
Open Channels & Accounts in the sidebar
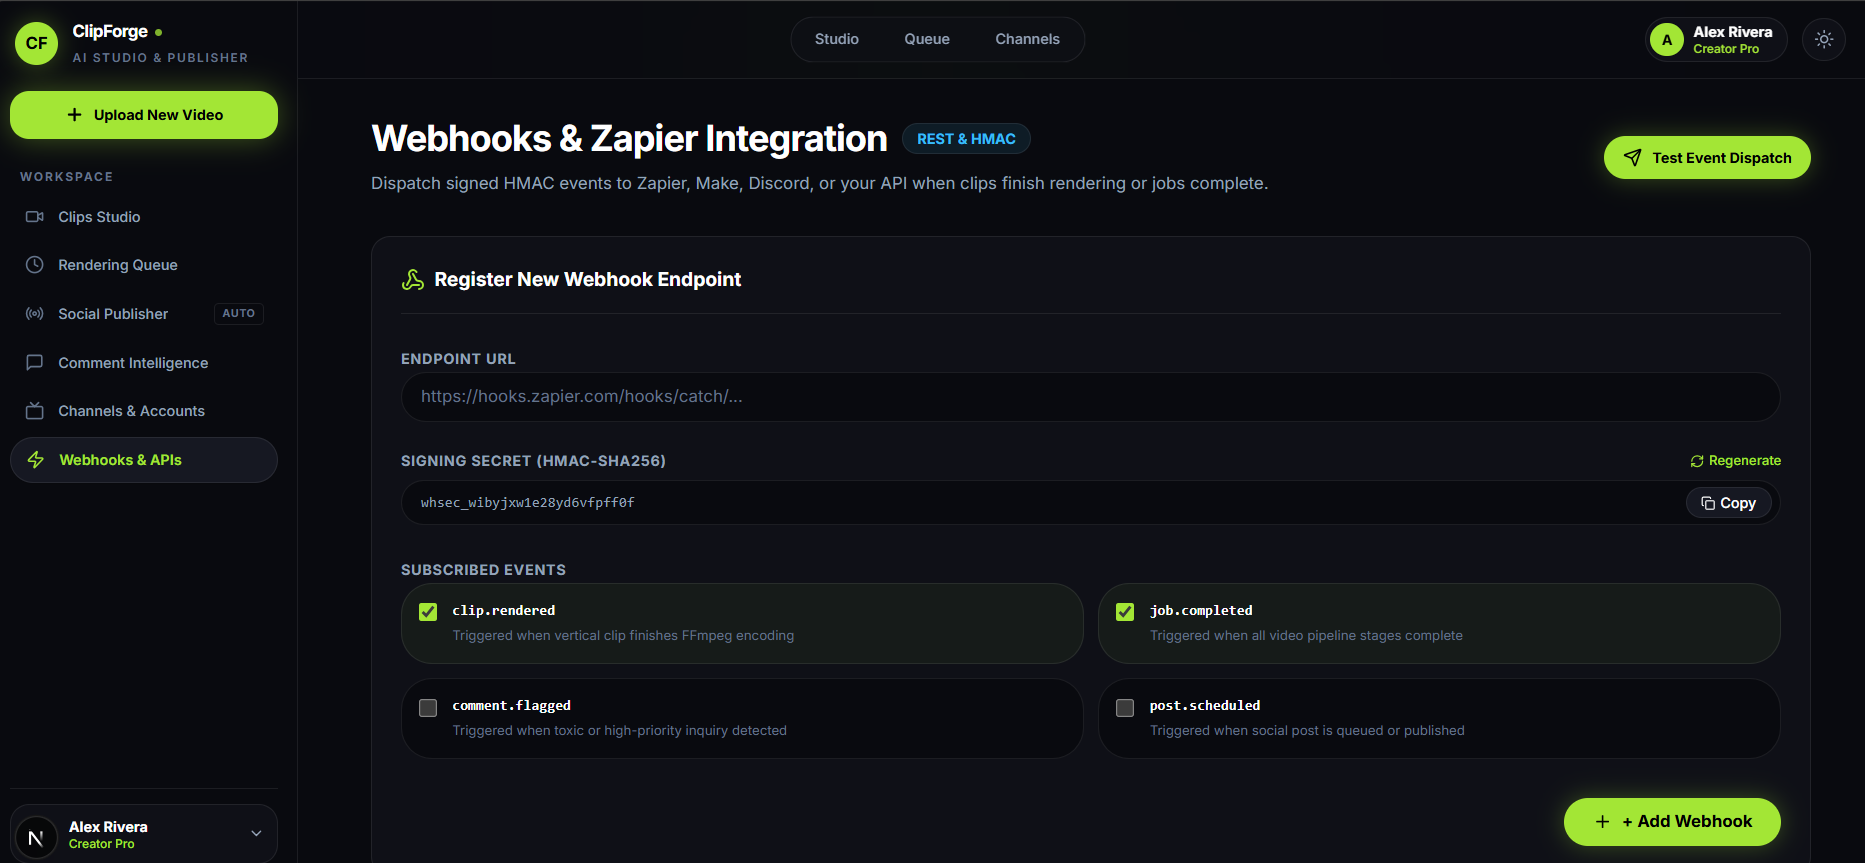(144, 411)
